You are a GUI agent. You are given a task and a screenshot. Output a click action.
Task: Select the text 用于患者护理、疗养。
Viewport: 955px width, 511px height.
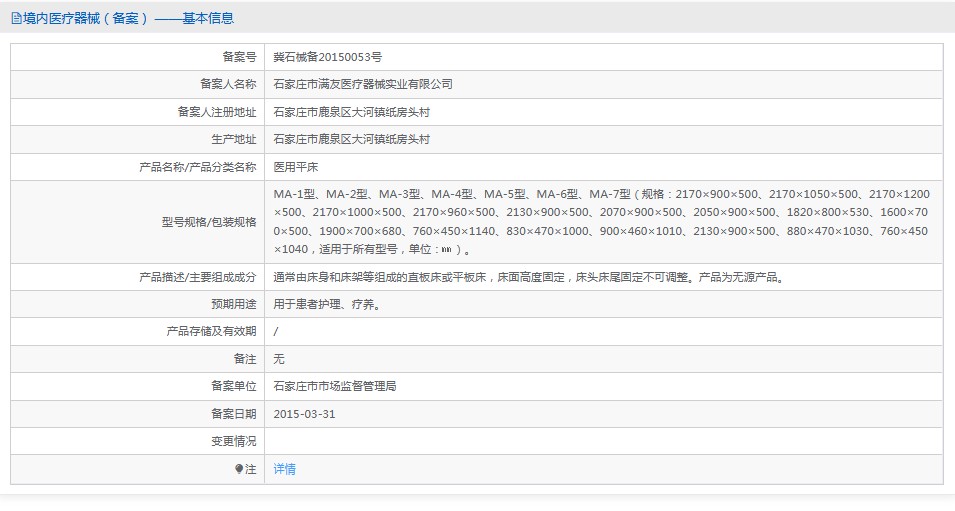coord(329,304)
